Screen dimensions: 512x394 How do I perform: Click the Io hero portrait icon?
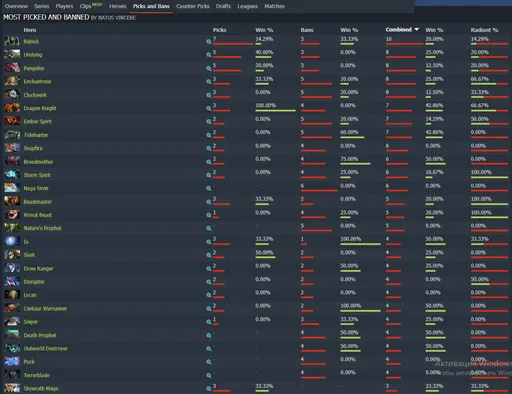pos(12,241)
